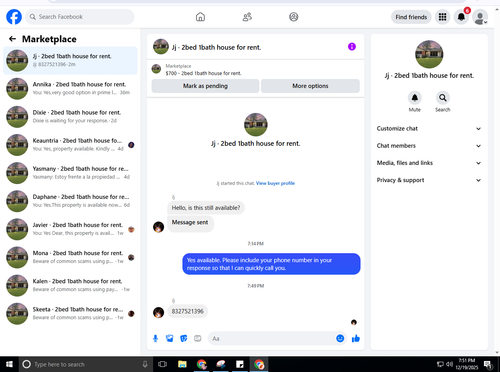Open the Facebook logo home link
This screenshot has height=372, width=500.
click(x=14, y=17)
